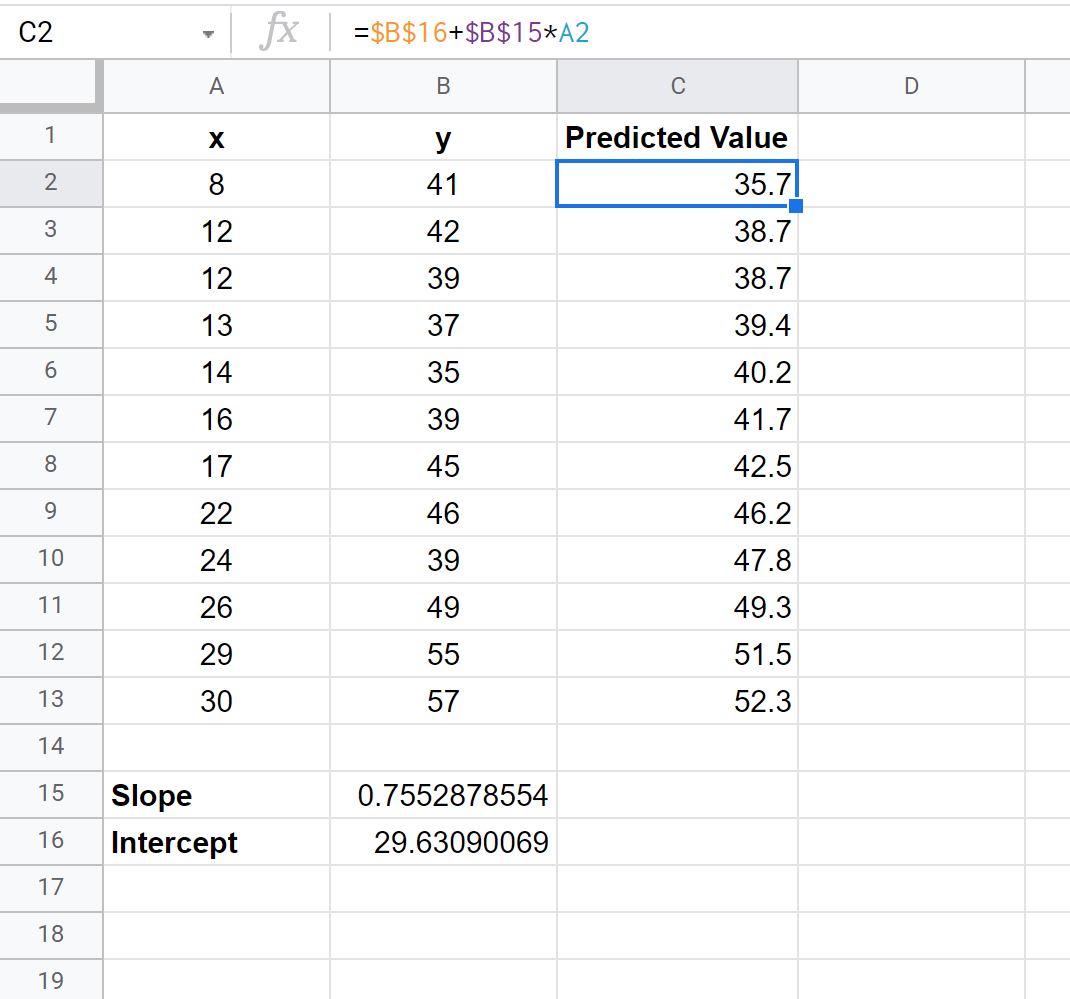The height and width of the screenshot is (999, 1070).
Task: Select the column A header
Action: click(x=216, y=86)
